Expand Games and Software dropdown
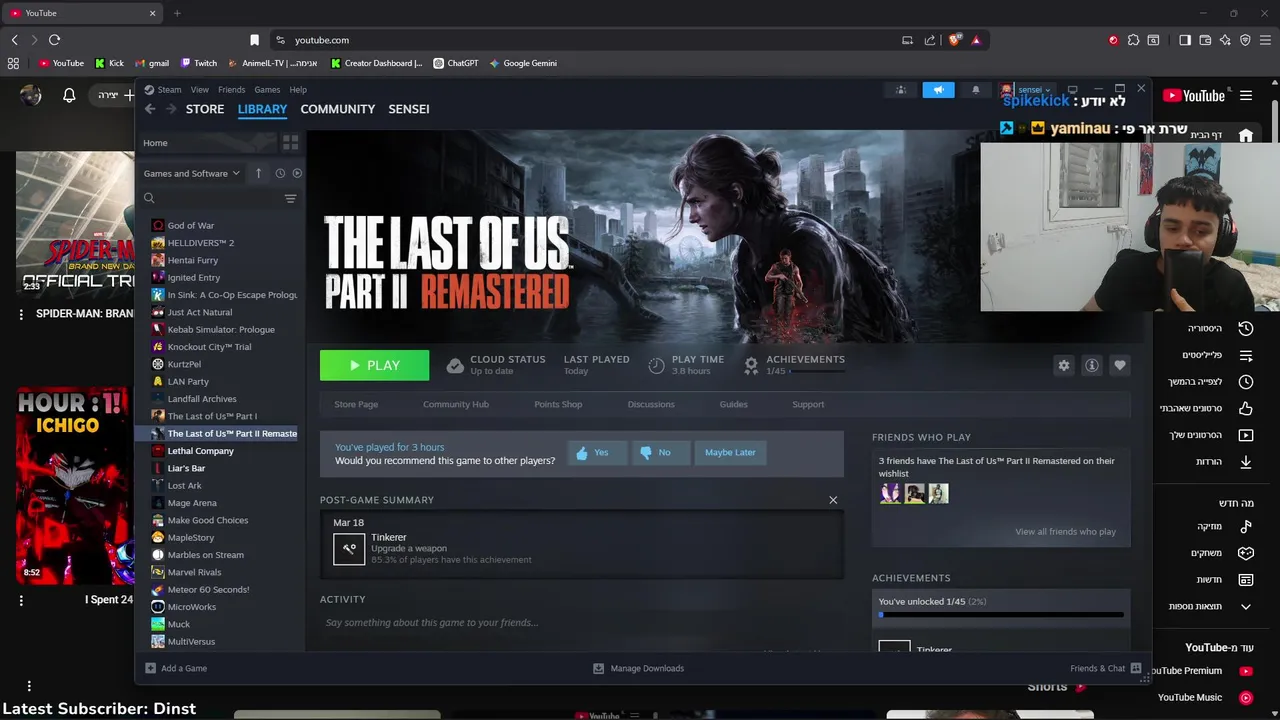The width and height of the screenshot is (1280, 720). click(x=191, y=173)
